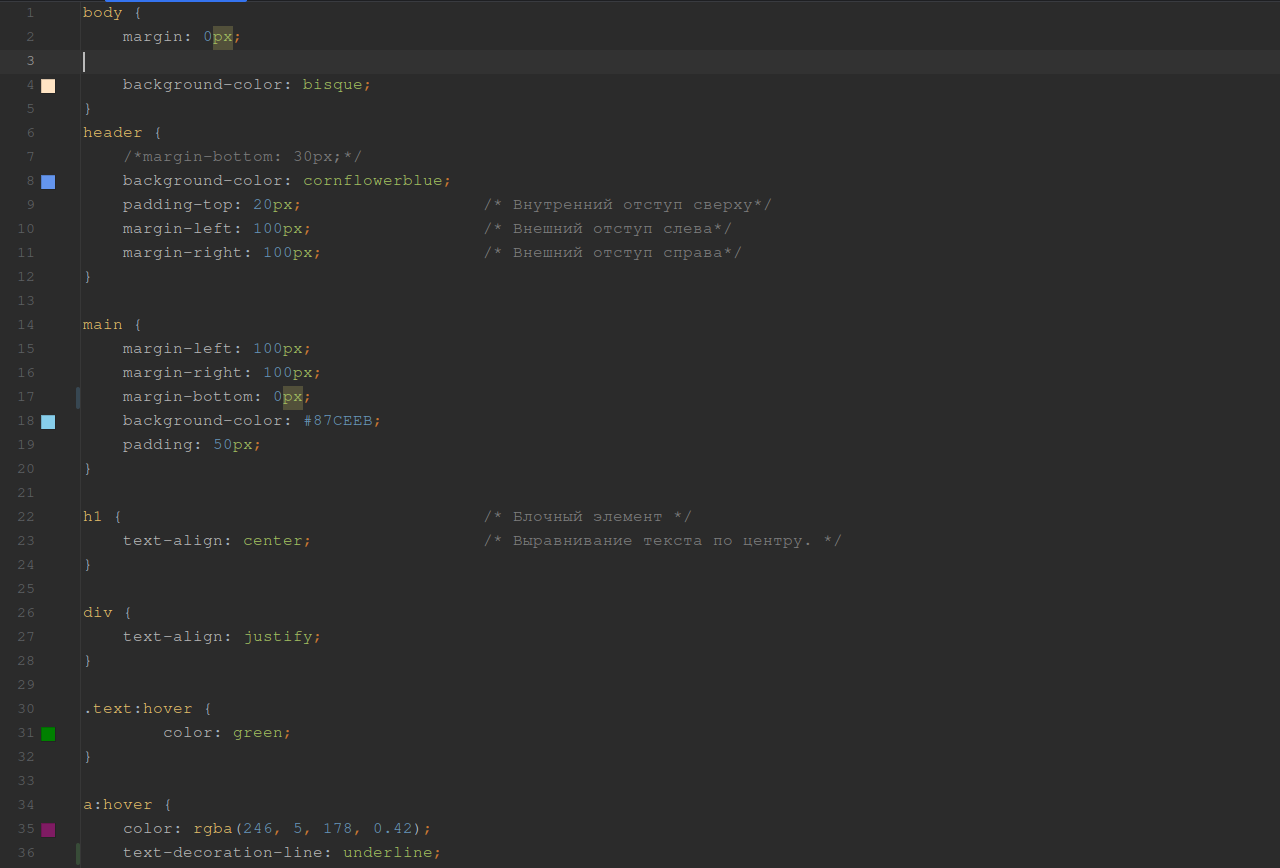1280x868 pixels.
Task: Click the underline value of text-decoration-line
Action: click(x=387, y=853)
